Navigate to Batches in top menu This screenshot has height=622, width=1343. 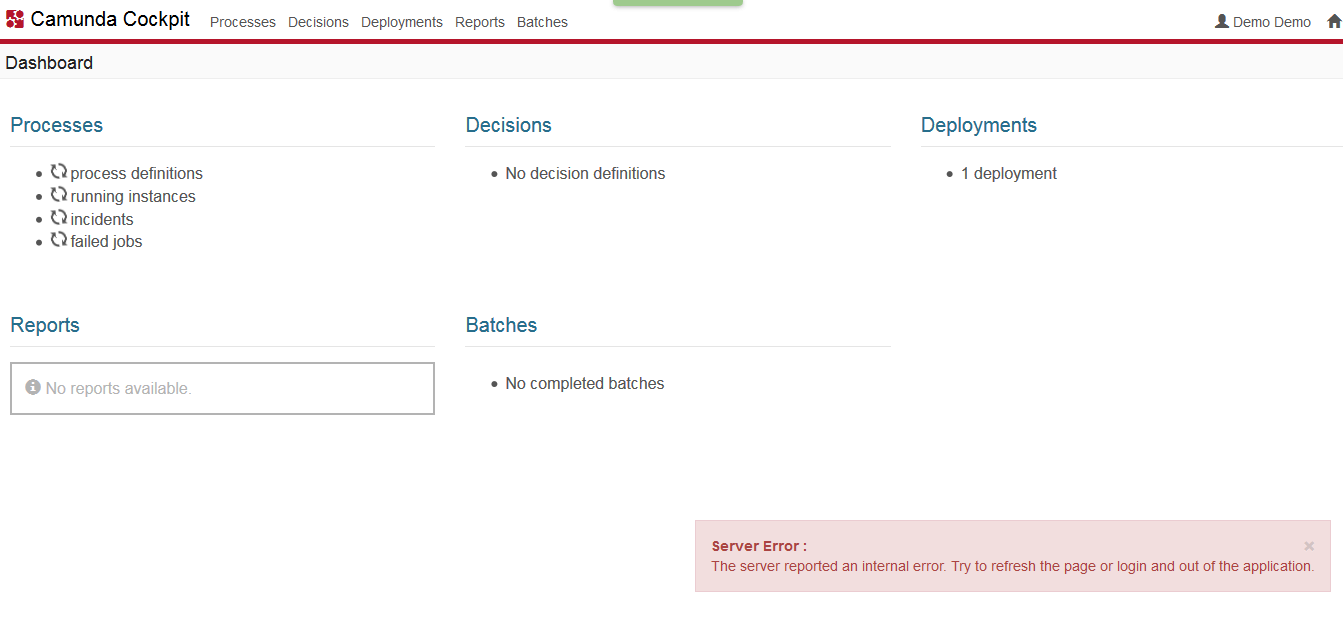[x=542, y=22]
